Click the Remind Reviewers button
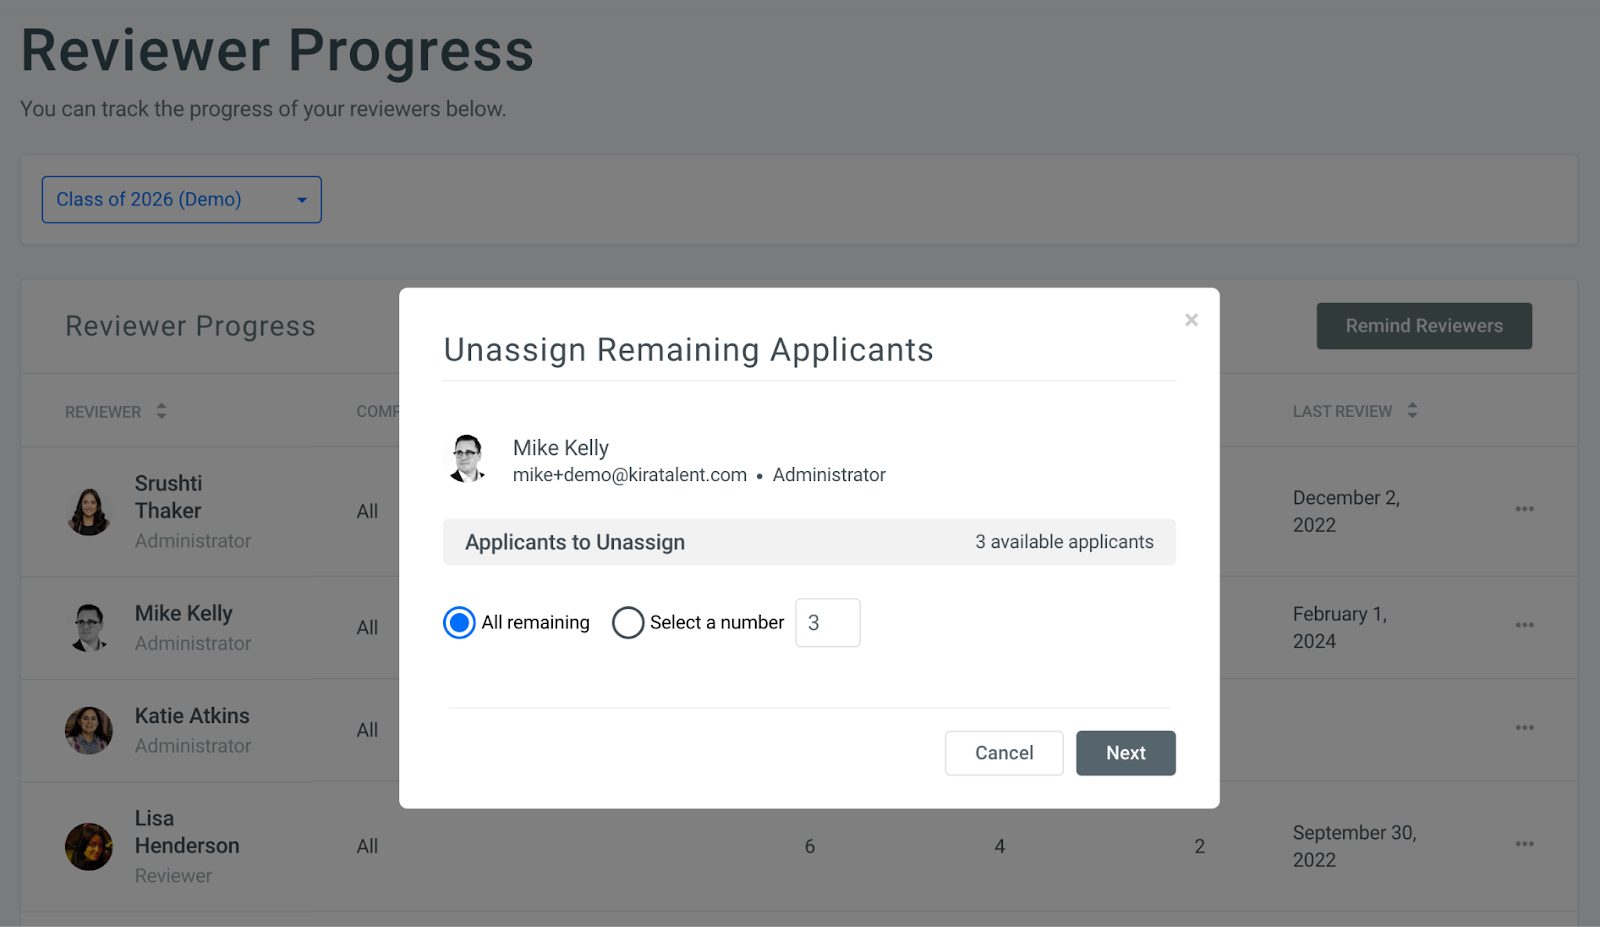This screenshot has width=1600, height=927. pyautogui.click(x=1424, y=326)
